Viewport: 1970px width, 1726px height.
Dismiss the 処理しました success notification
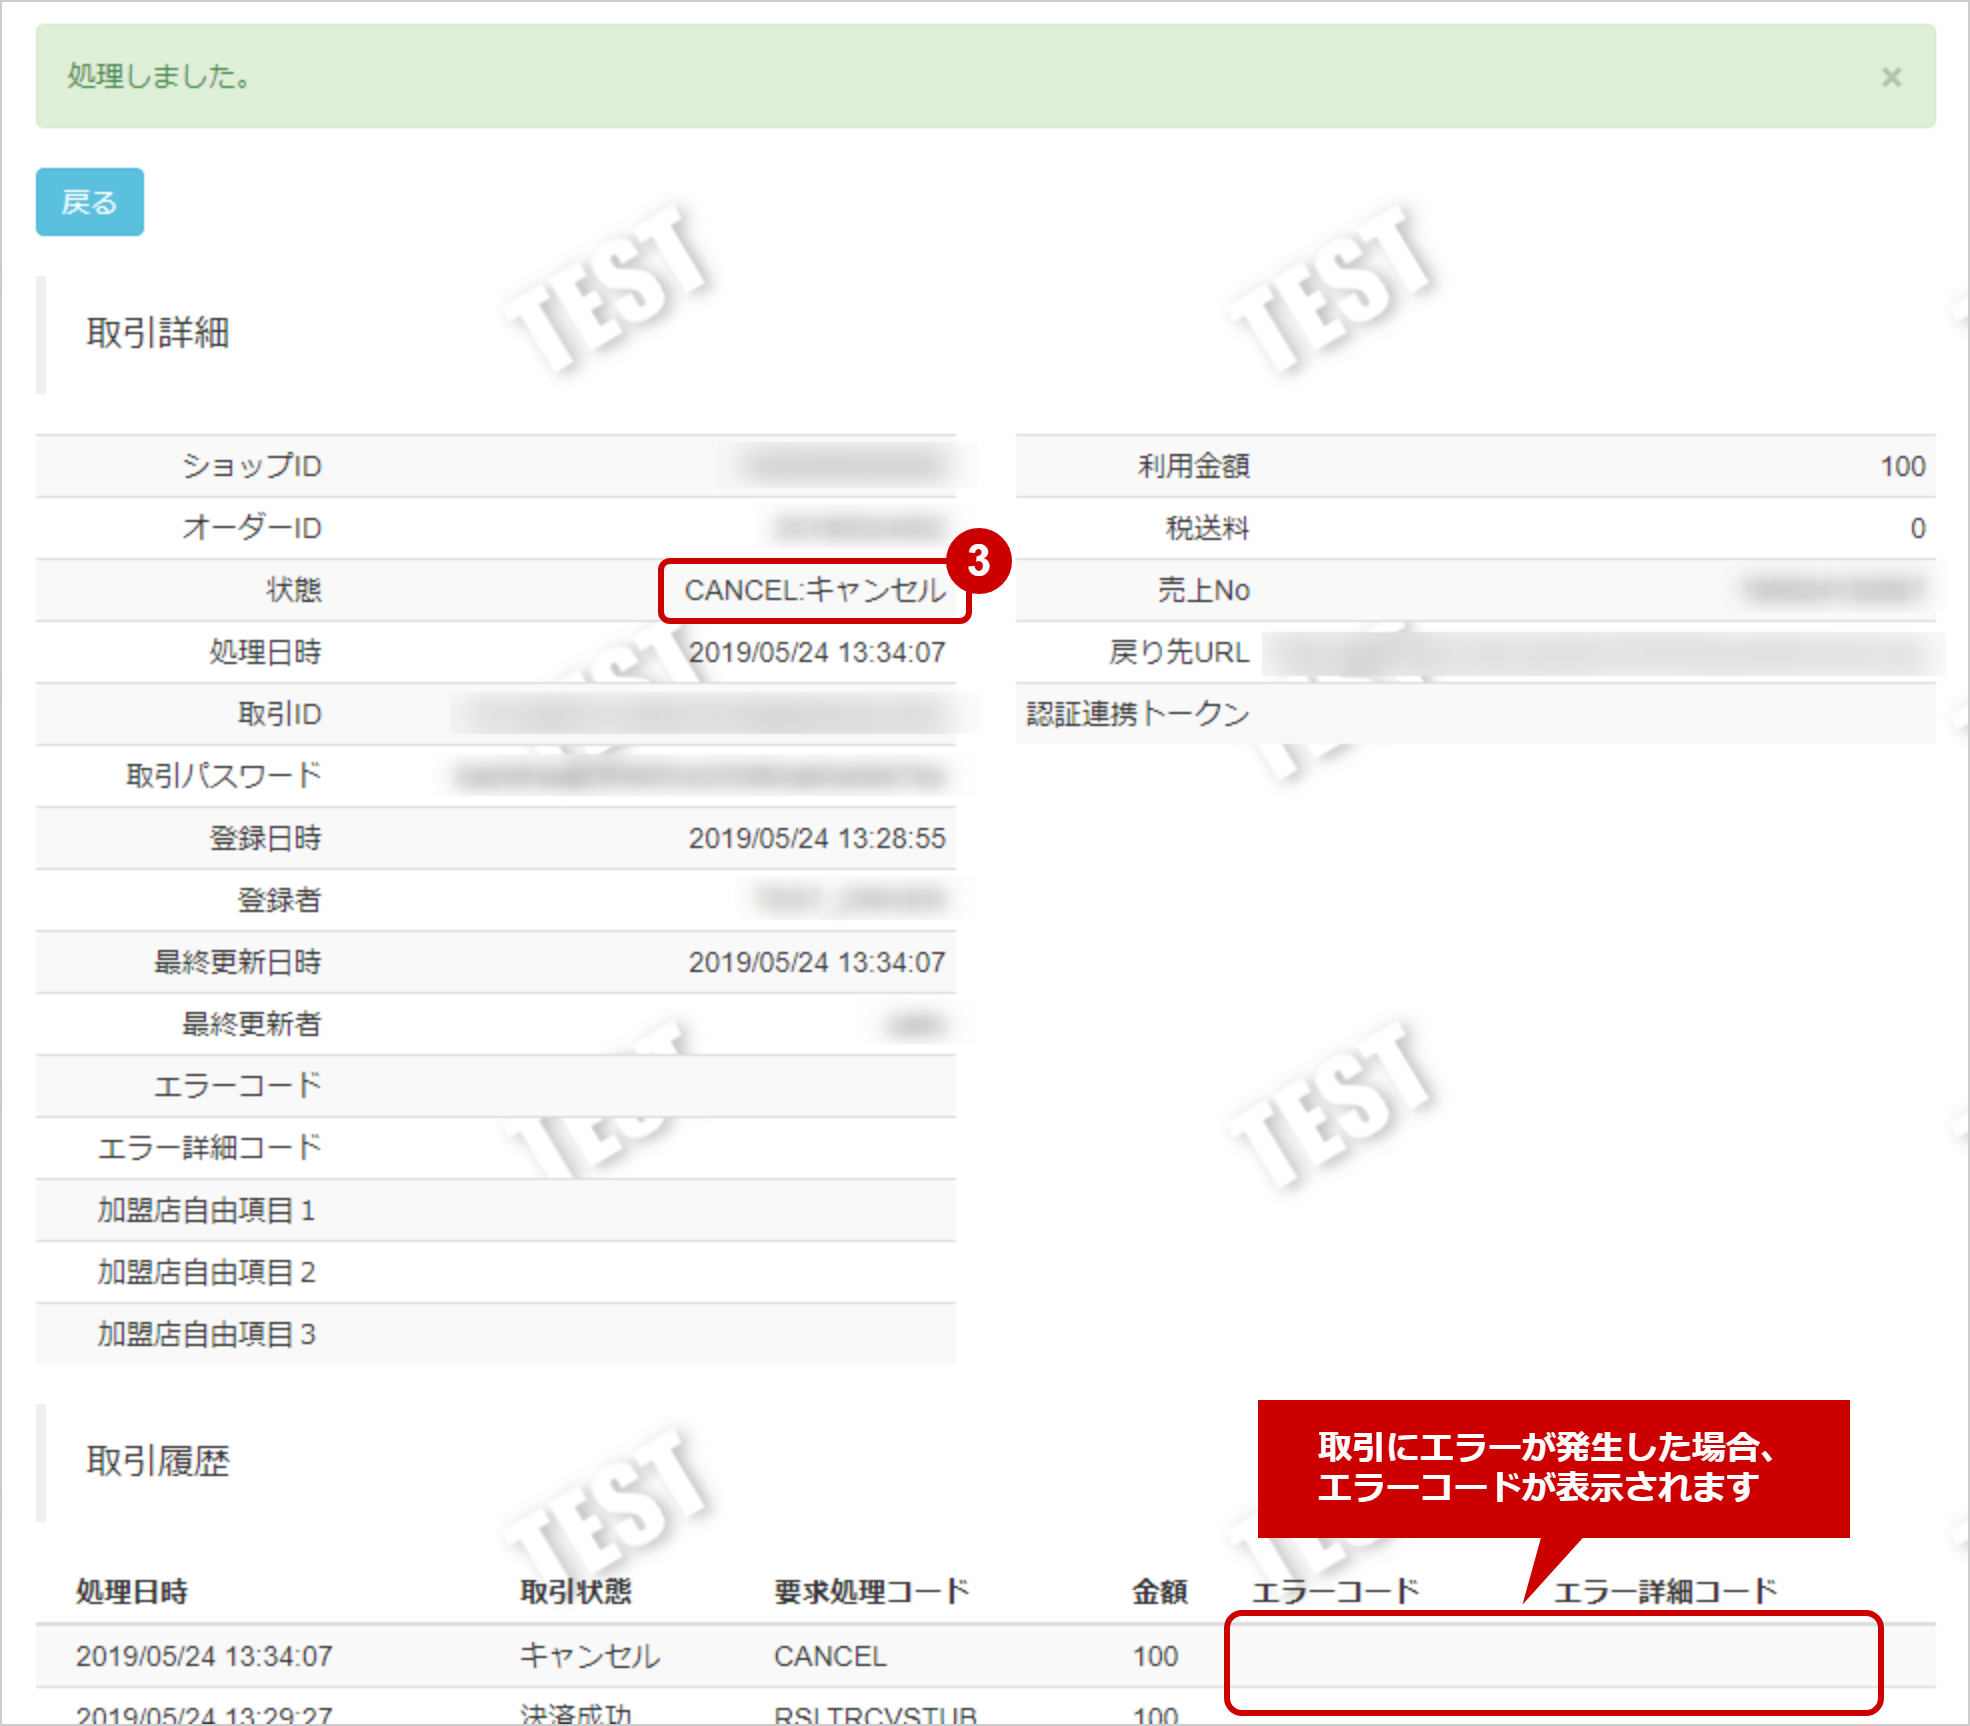[x=1890, y=78]
